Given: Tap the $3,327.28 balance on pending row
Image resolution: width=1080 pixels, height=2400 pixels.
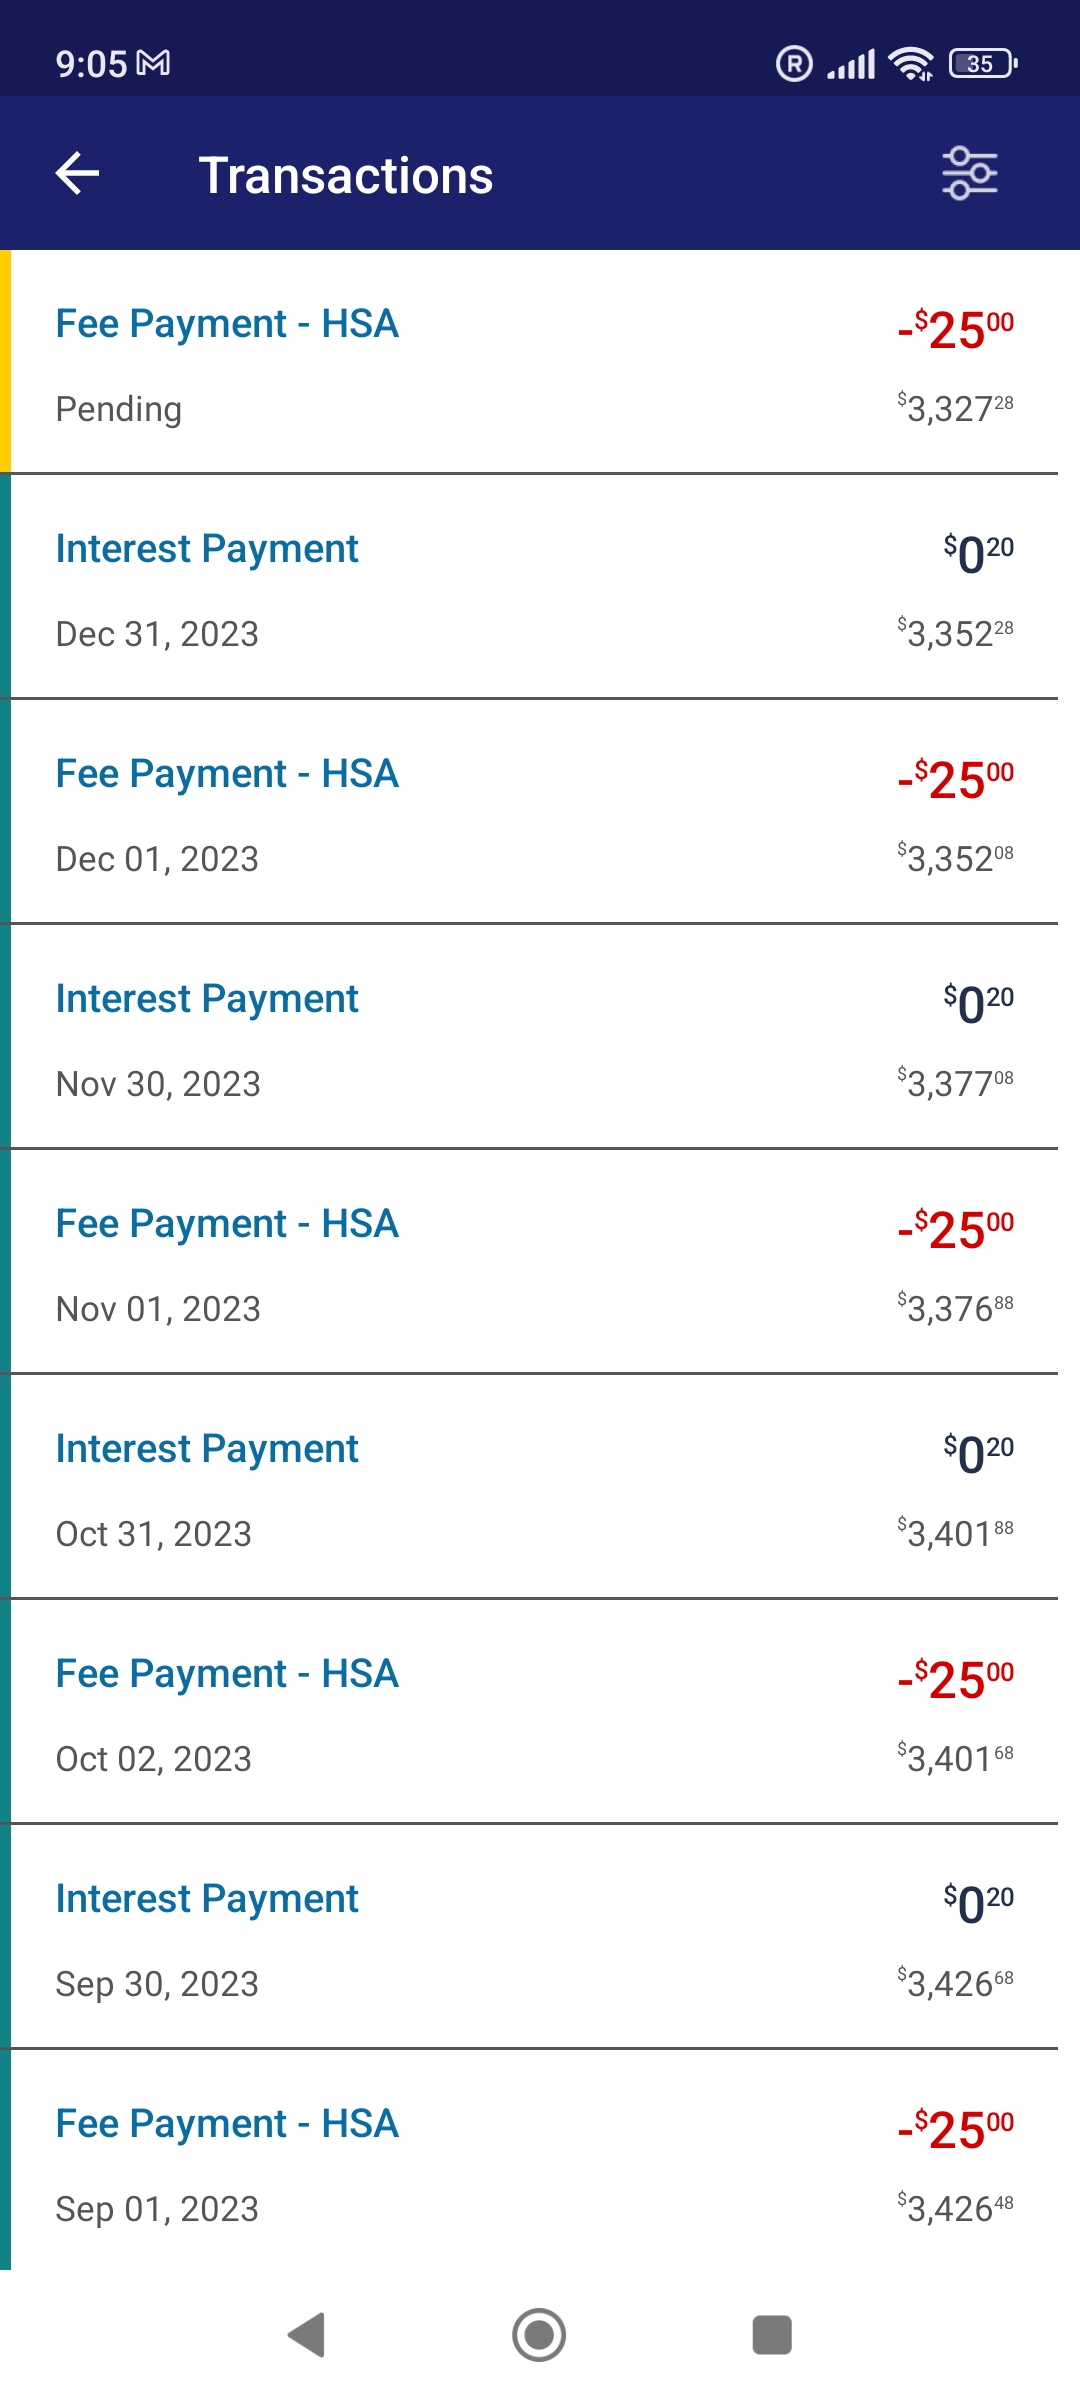Looking at the screenshot, I should tap(955, 408).
